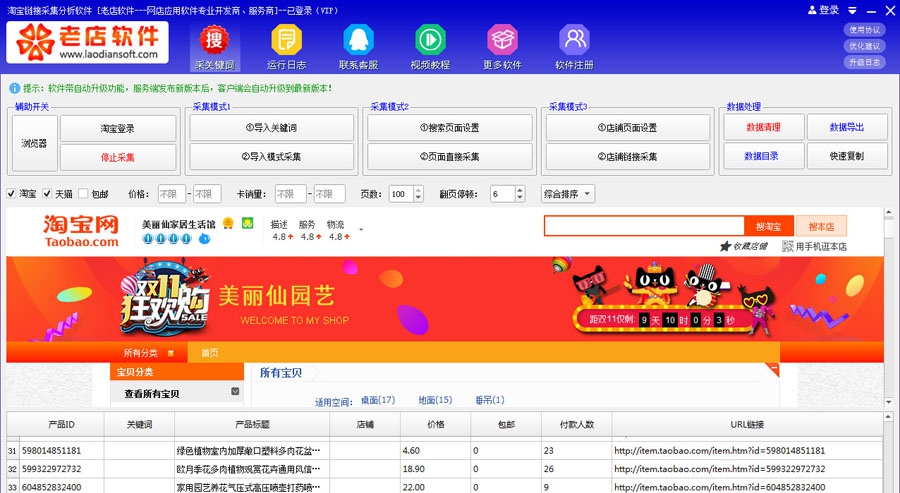Viewport: 900px width, 493px height.
Task: Click the ②页面直接采集 button
Action: point(449,157)
